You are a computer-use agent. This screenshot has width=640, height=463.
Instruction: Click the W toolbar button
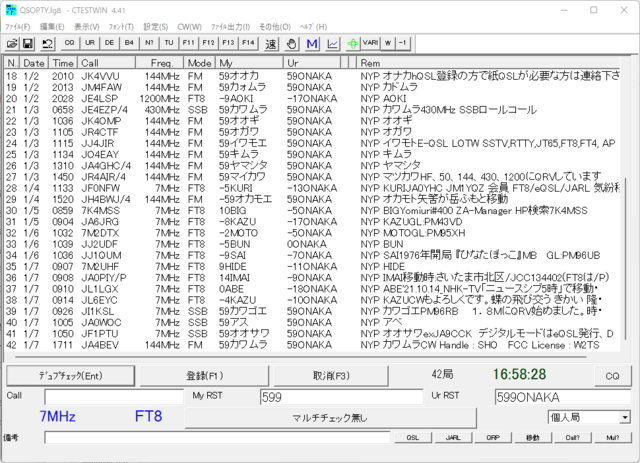[x=388, y=43]
